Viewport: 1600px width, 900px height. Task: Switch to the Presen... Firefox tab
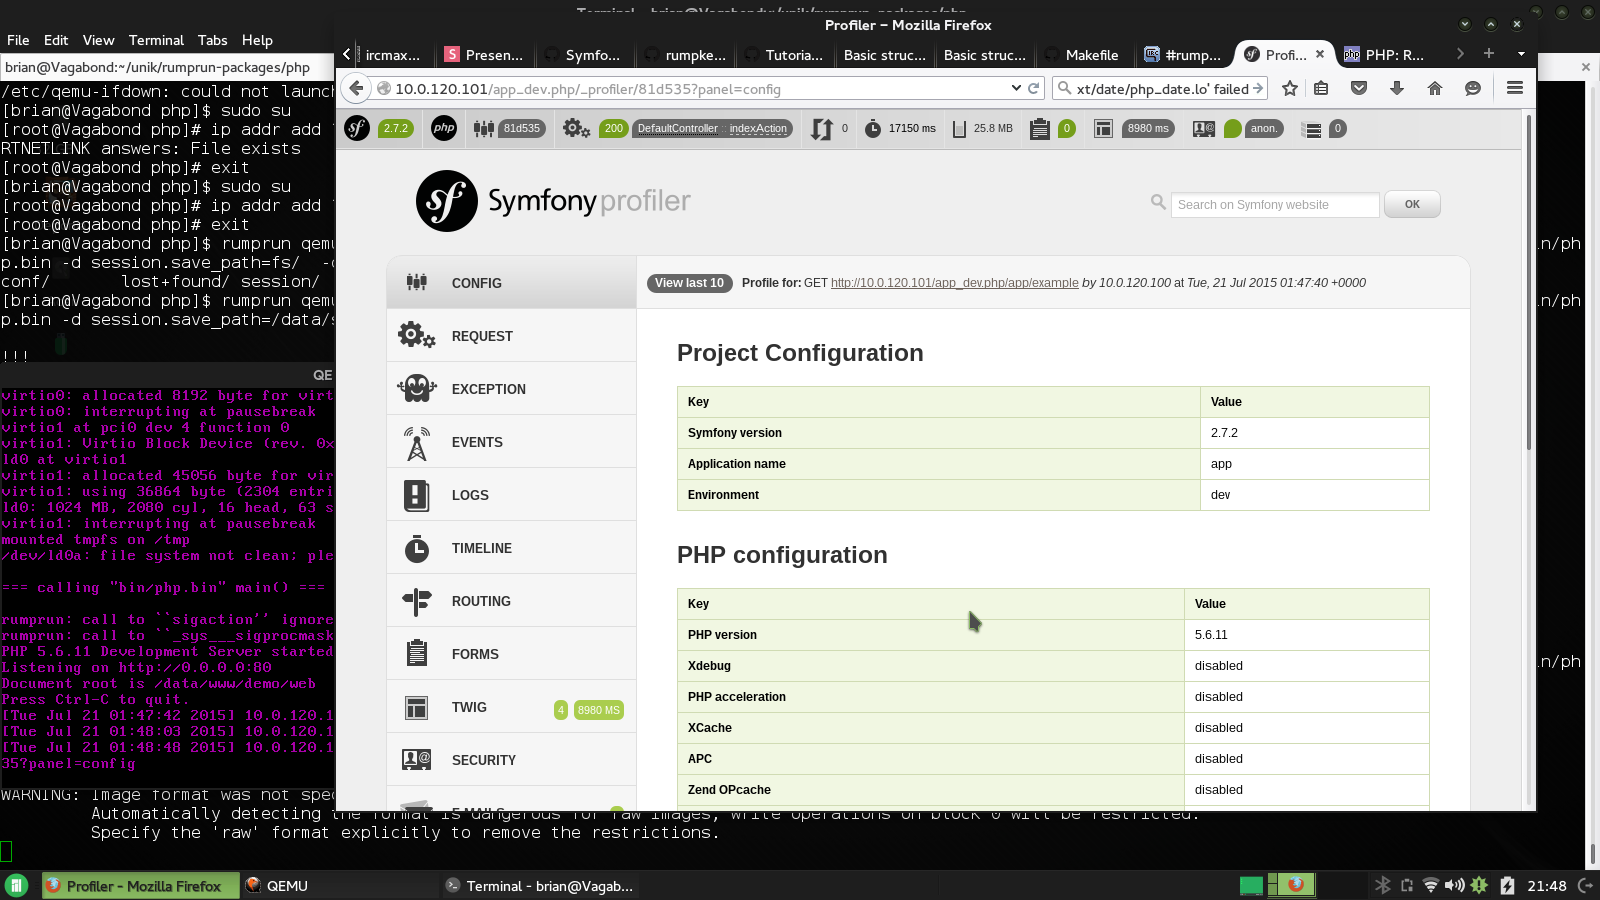[484, 55]
